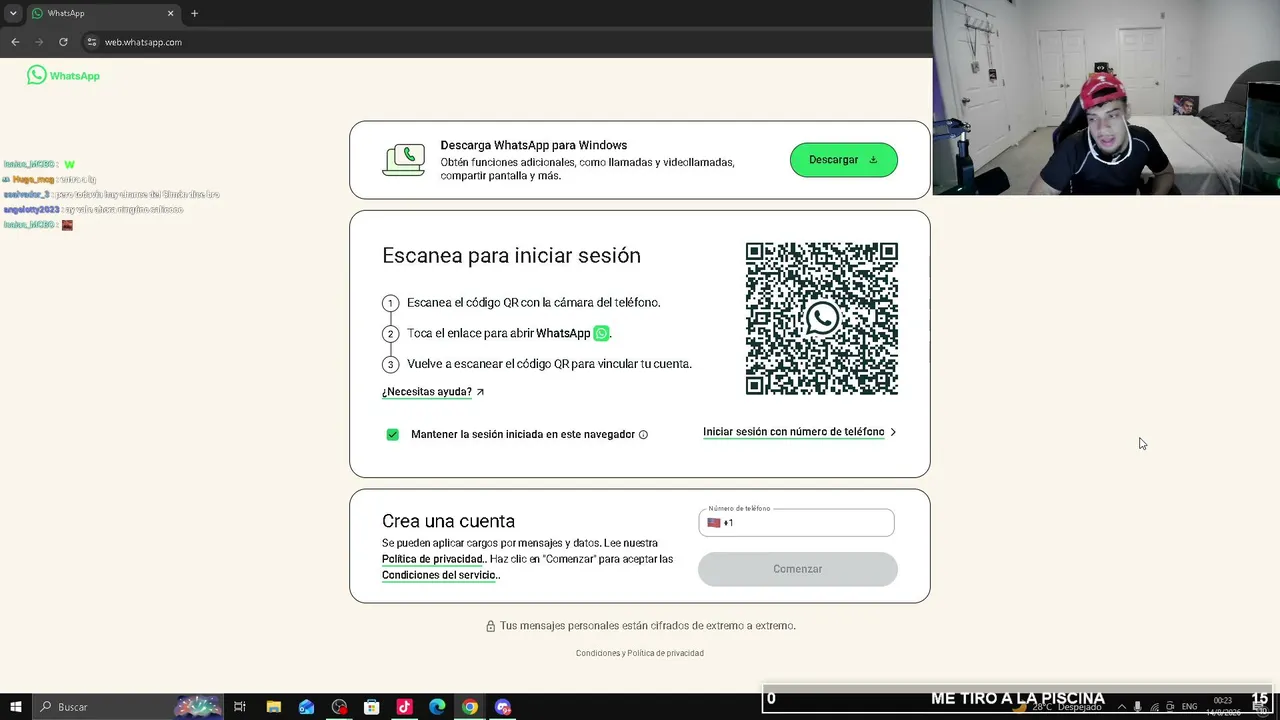
Task: Show hidden system tray icons
Action: [x=1122, y=707]
